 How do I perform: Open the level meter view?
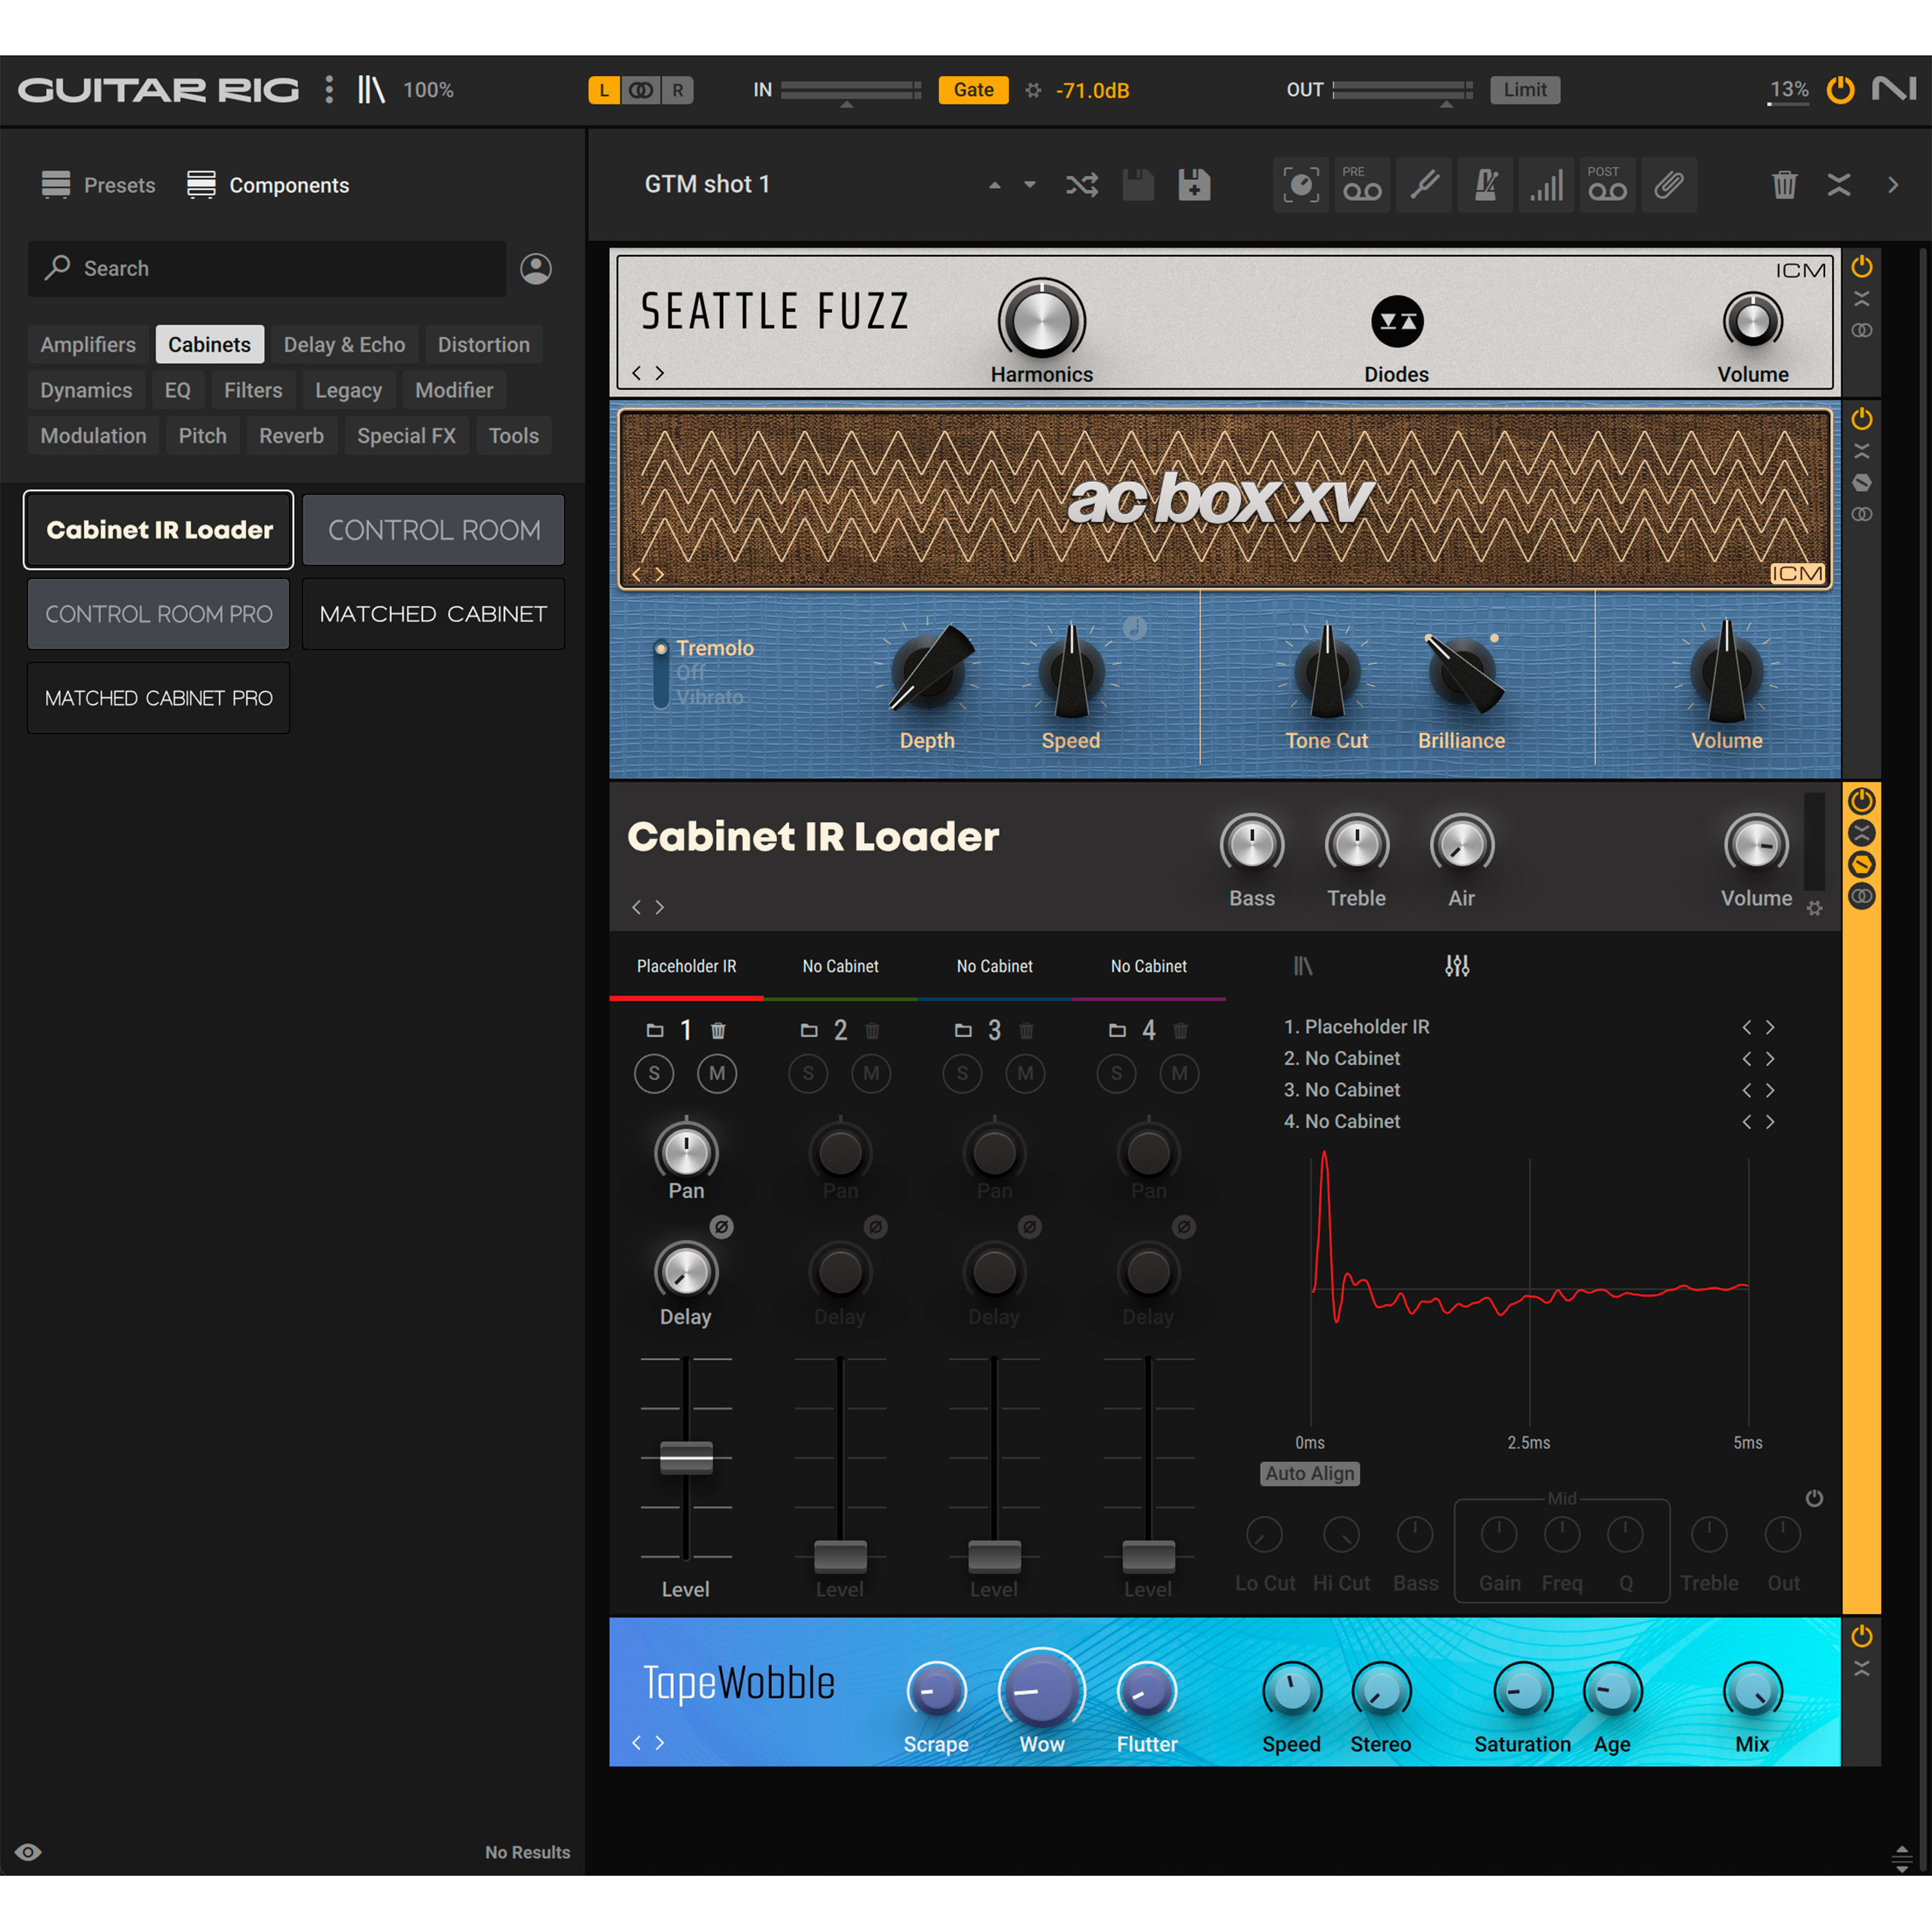pyautogui.click(x=1546, y=184)
